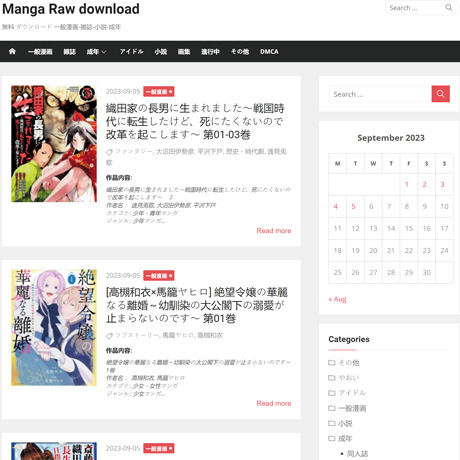Click the header search magnifier icon
This screenshot has height=460, width=460.
449,8
